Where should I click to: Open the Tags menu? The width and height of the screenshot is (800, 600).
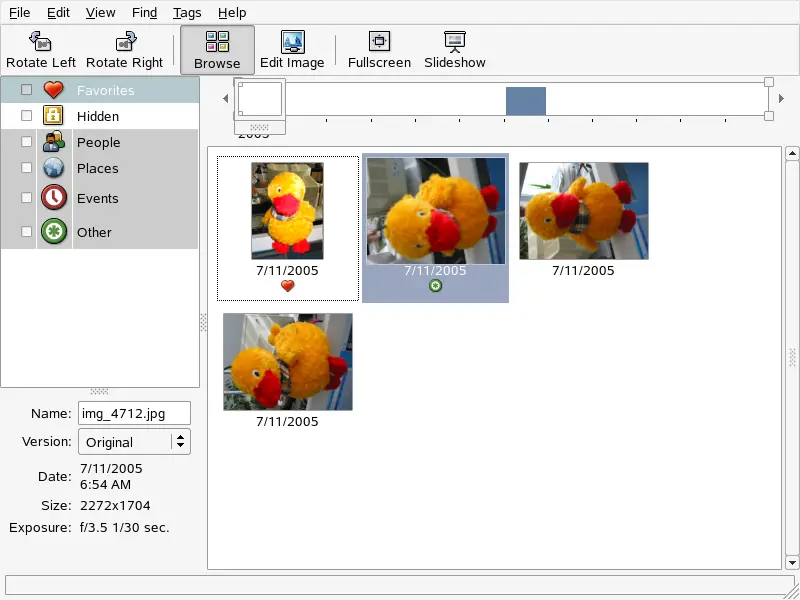(x=186, y=13)
